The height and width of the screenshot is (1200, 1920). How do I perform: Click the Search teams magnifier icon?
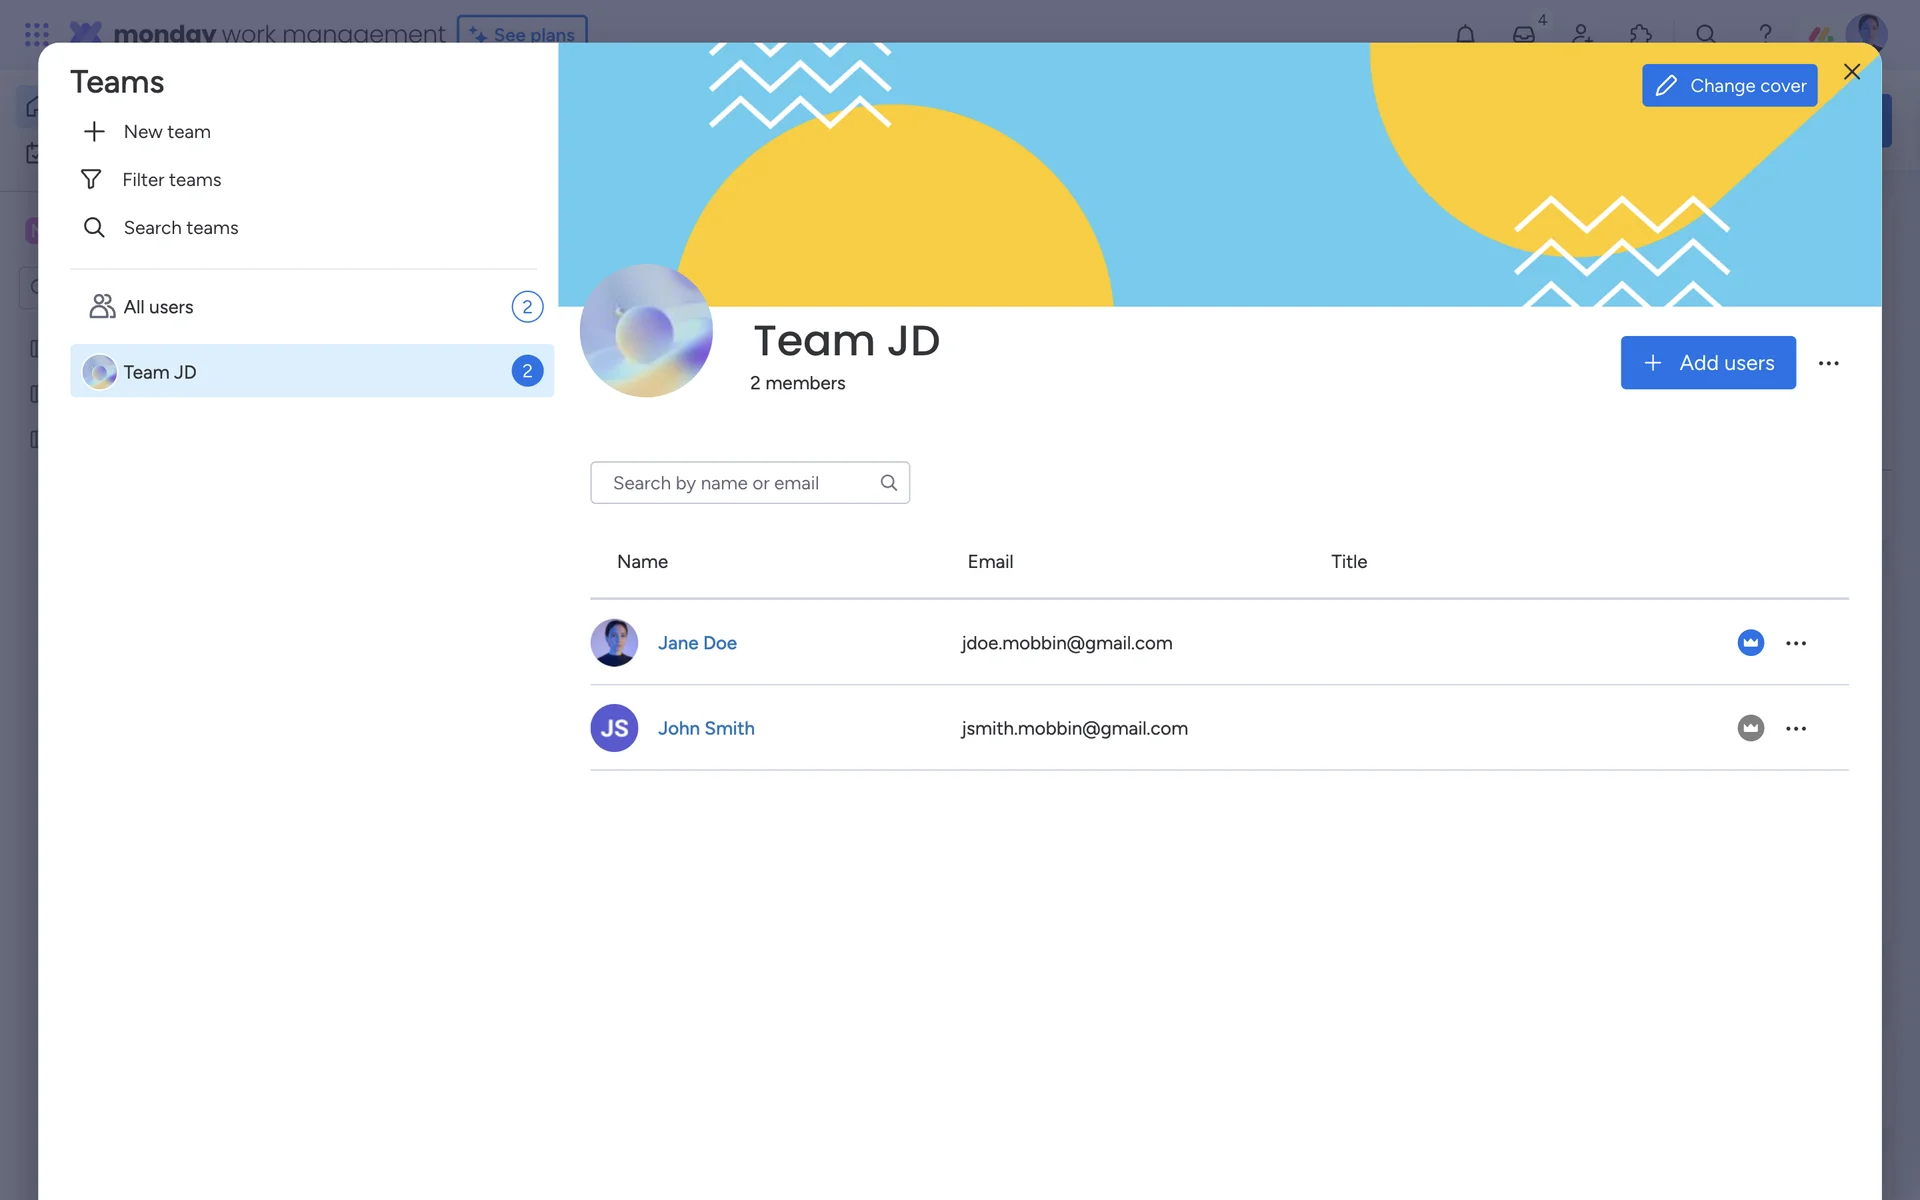pos(94,228)
